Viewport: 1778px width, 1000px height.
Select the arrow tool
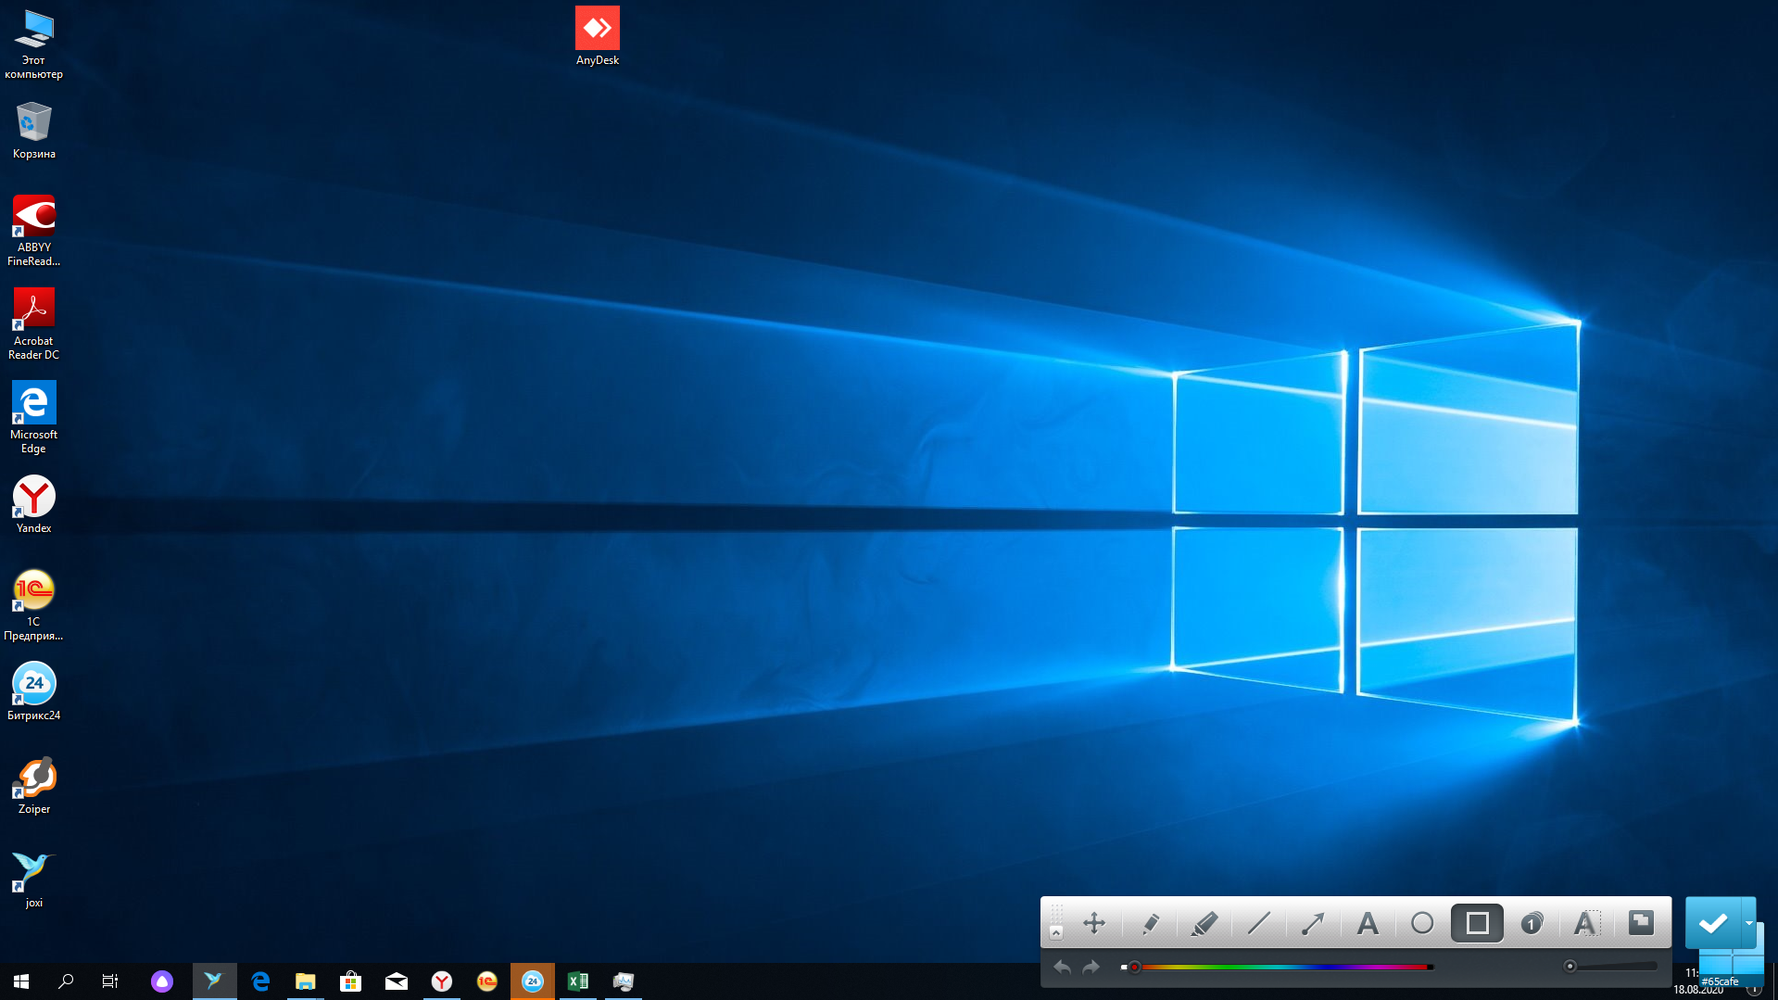(1313, 923)
